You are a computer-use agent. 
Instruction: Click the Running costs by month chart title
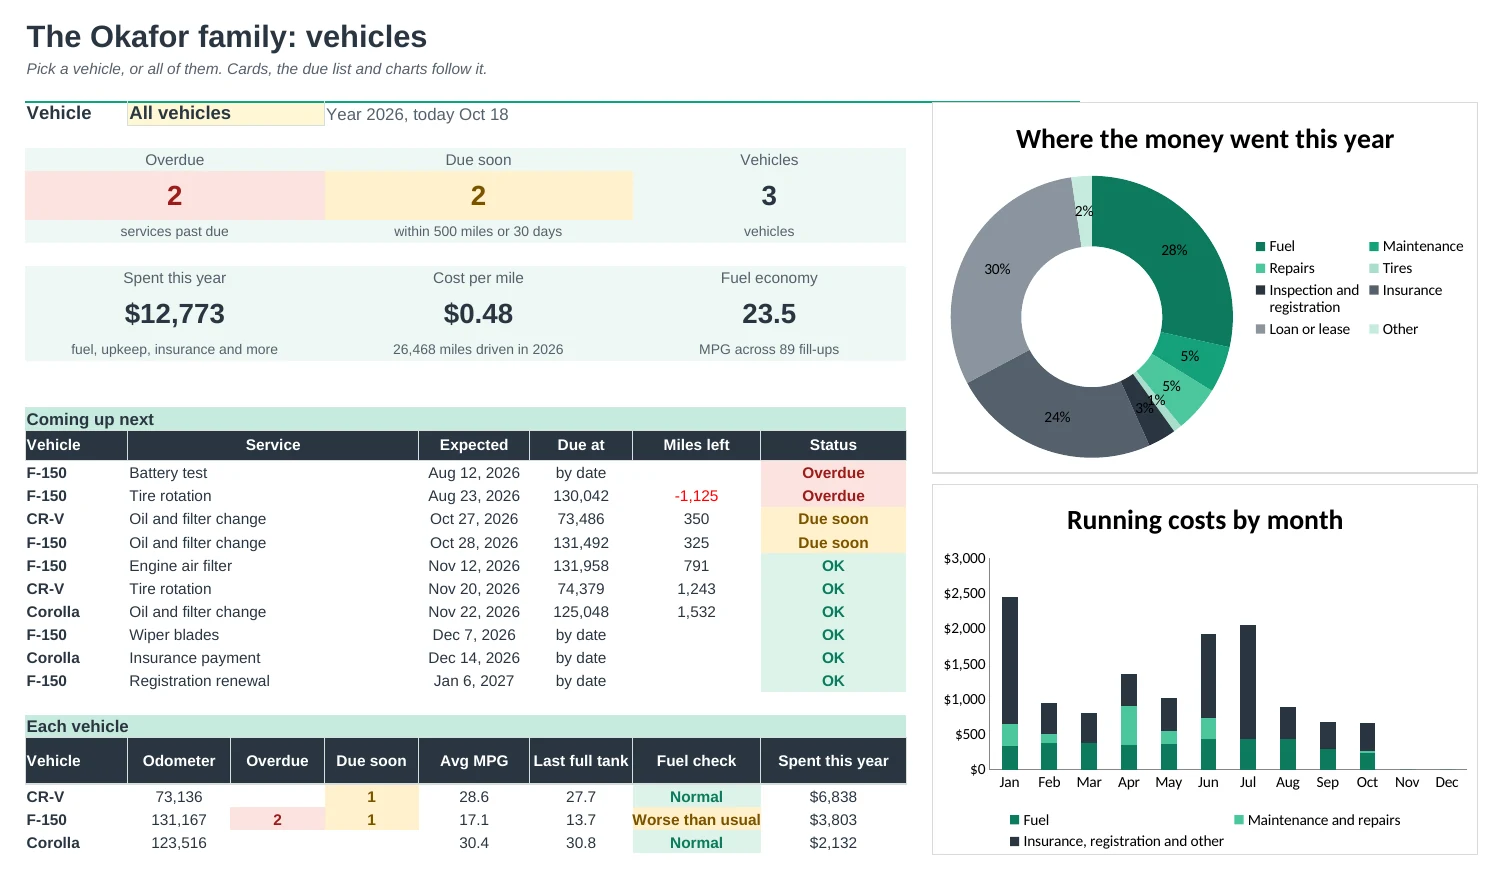click(1205, 520)
